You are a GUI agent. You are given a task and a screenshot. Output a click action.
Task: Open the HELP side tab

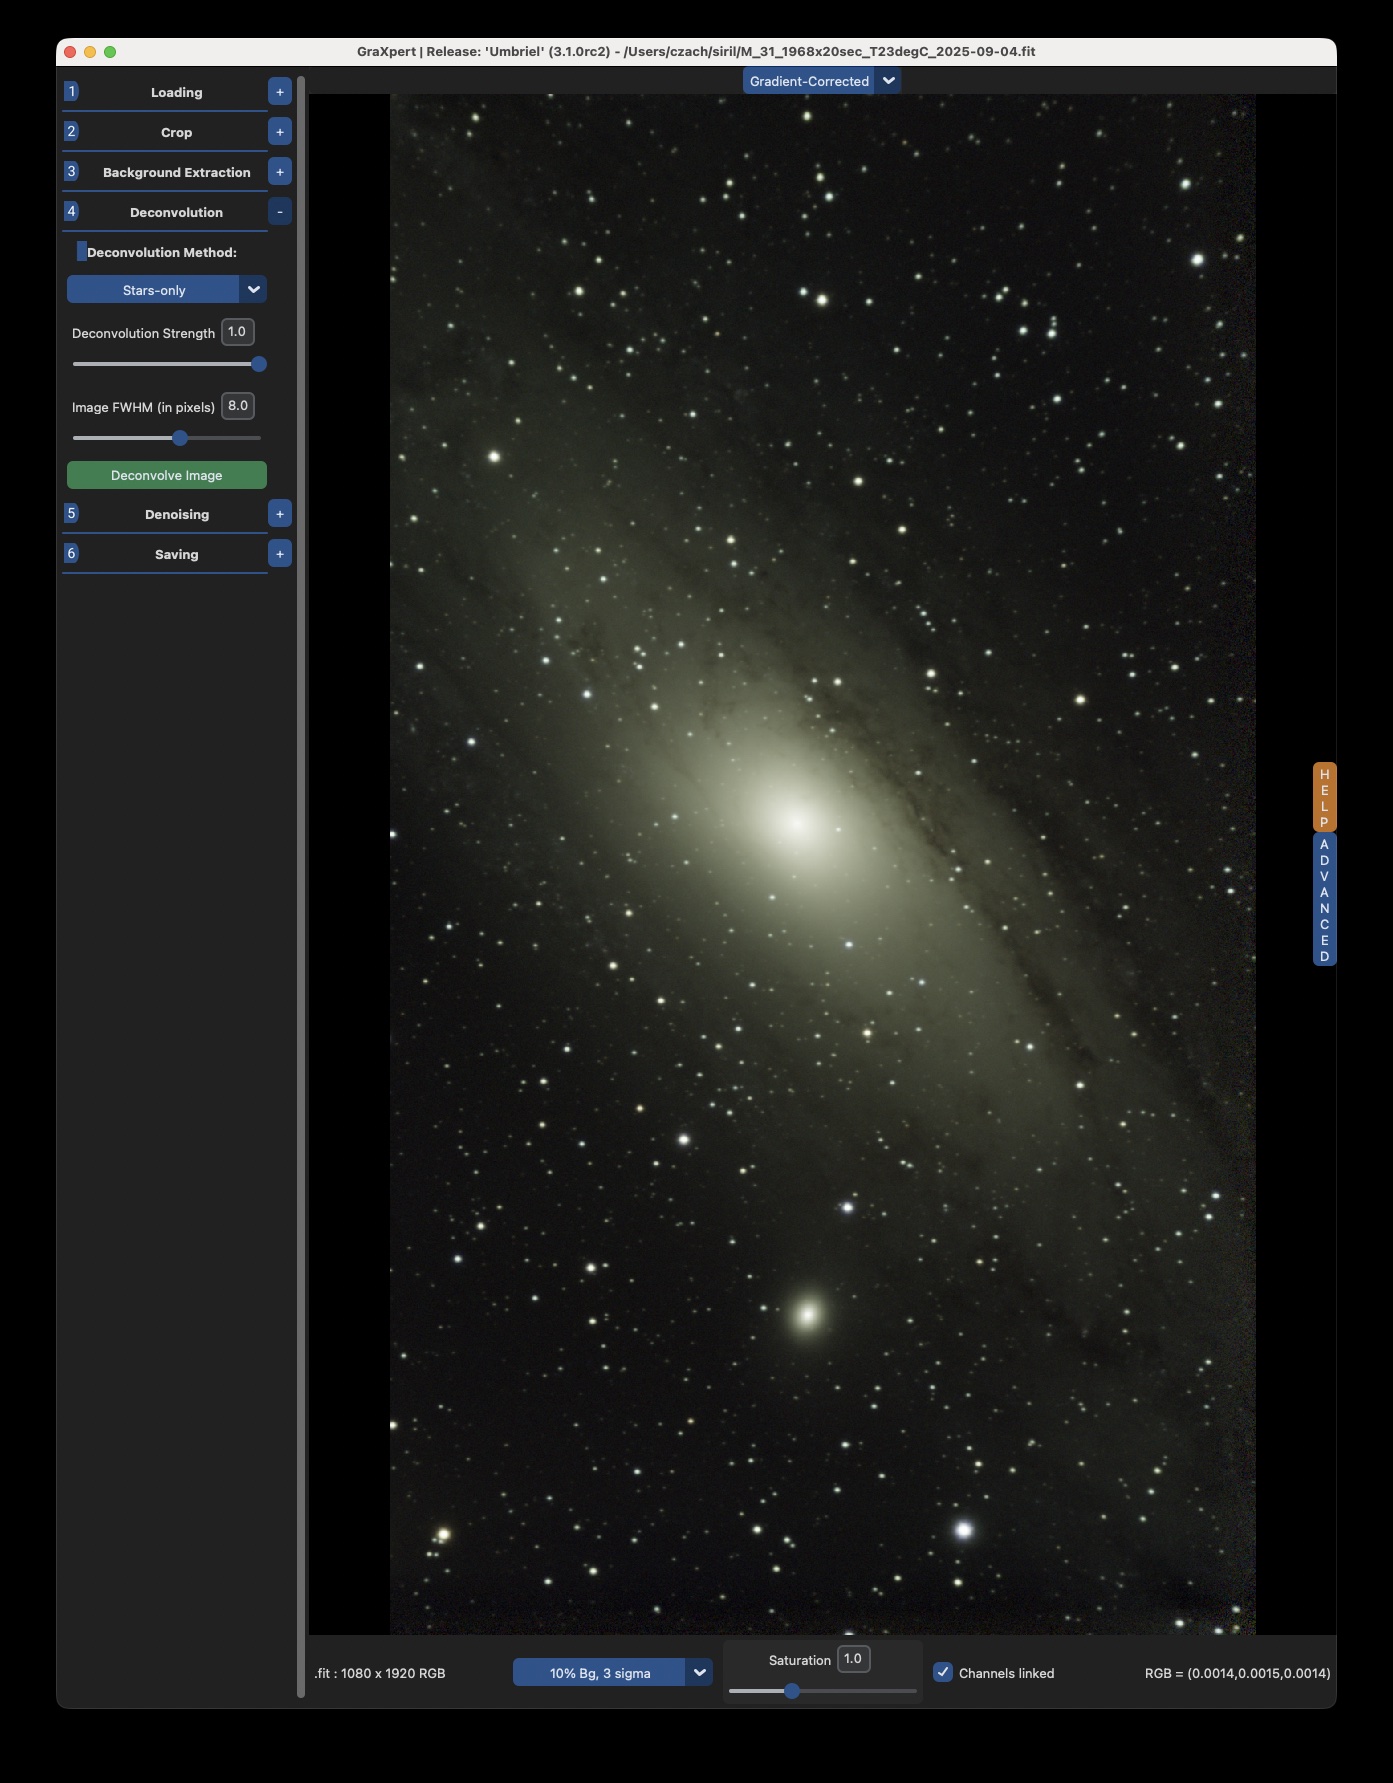(x=1324, y=797)
